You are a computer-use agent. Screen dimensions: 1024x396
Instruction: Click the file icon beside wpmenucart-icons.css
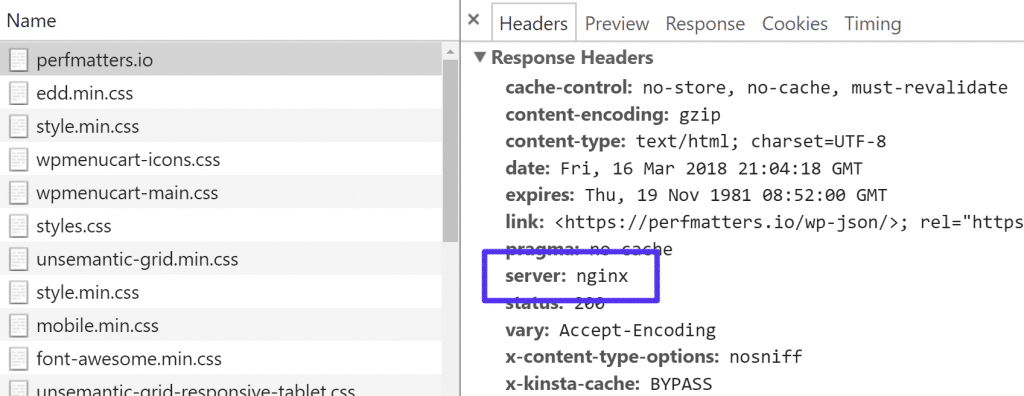click(x=19, y=159)
